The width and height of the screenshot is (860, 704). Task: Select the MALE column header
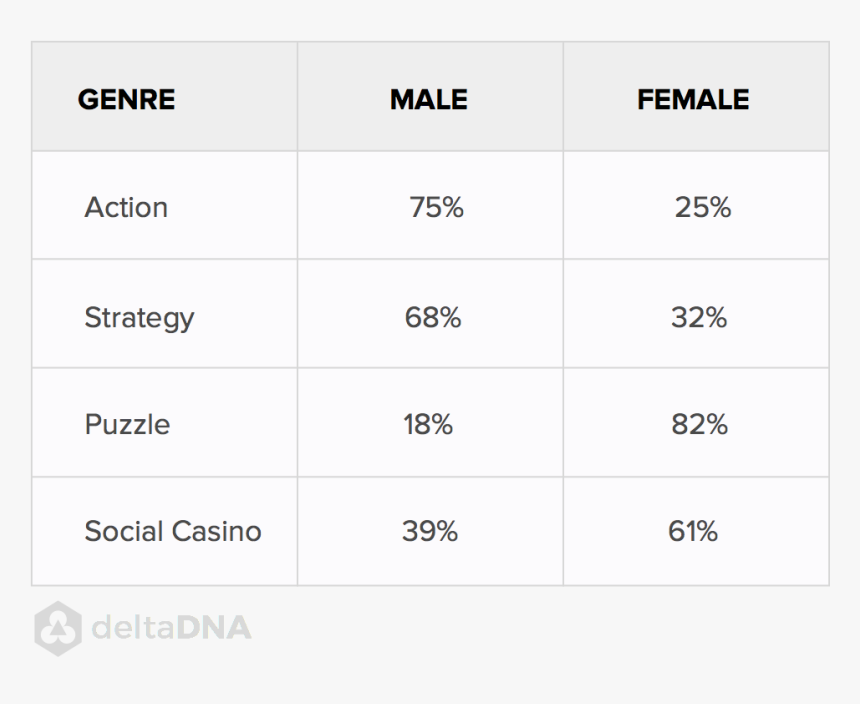429,100
